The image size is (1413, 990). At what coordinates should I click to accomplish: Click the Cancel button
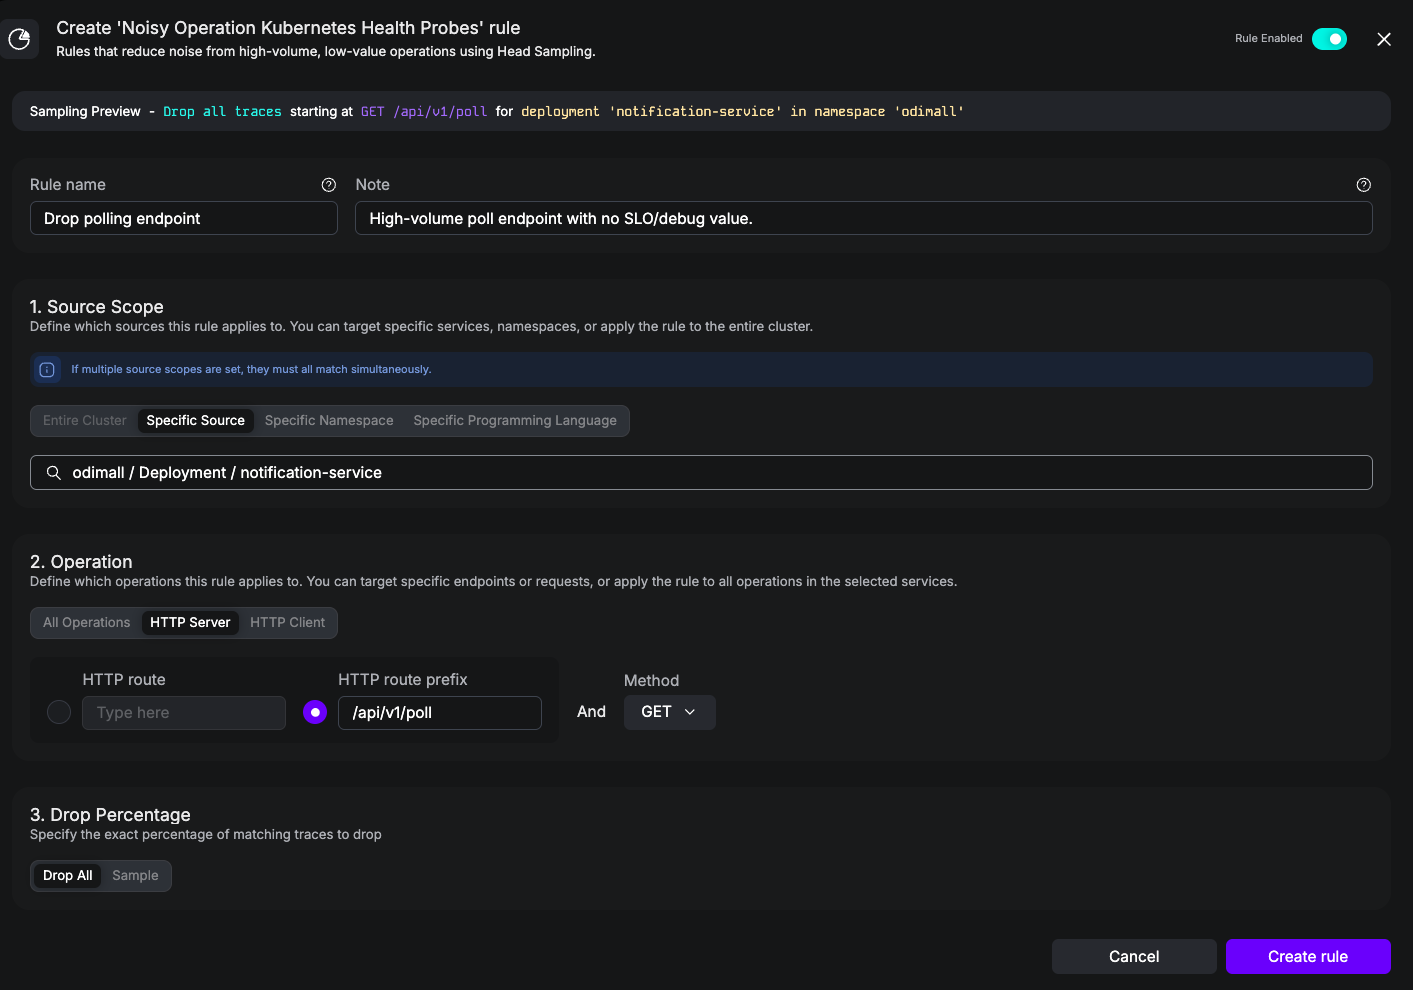pyautogui.click(x=1134, y=956)
